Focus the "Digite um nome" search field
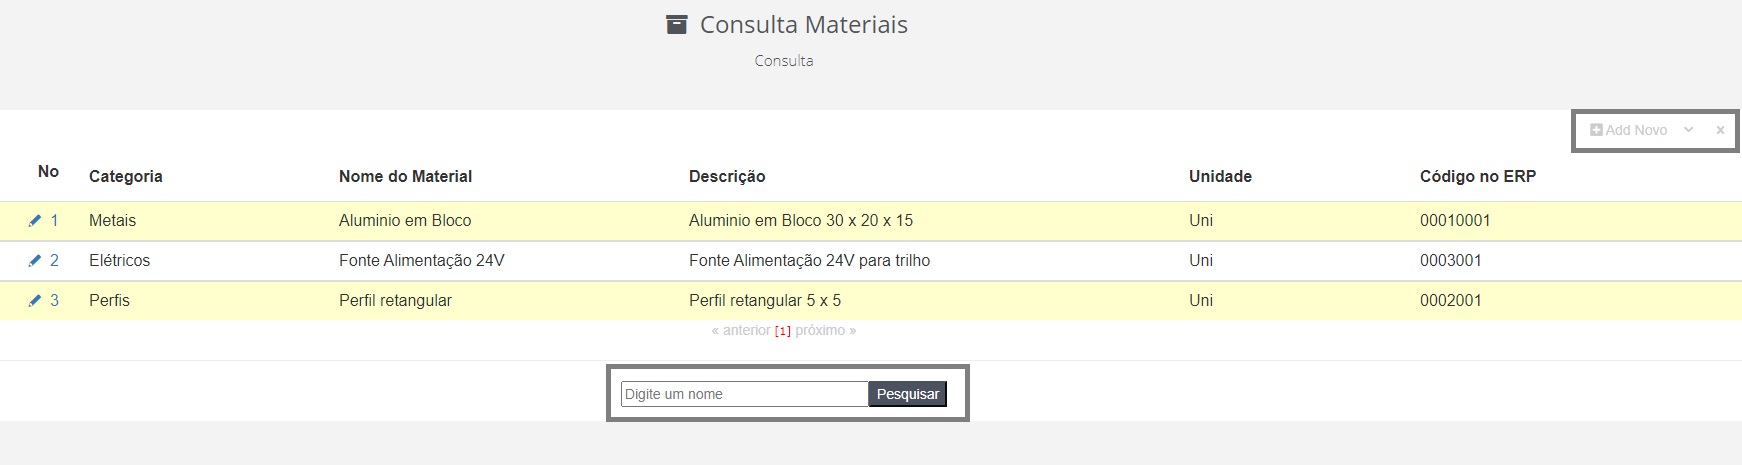The height and width of the screenshot is (465, 1742). click(x=744, y=394)
